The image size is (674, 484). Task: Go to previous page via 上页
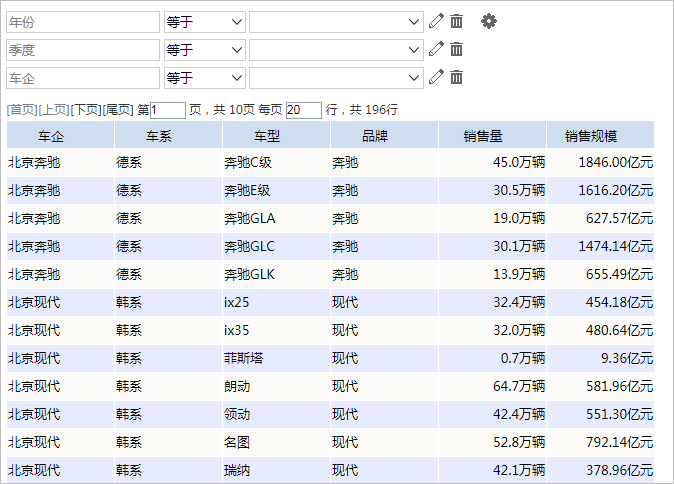(54, 110)
